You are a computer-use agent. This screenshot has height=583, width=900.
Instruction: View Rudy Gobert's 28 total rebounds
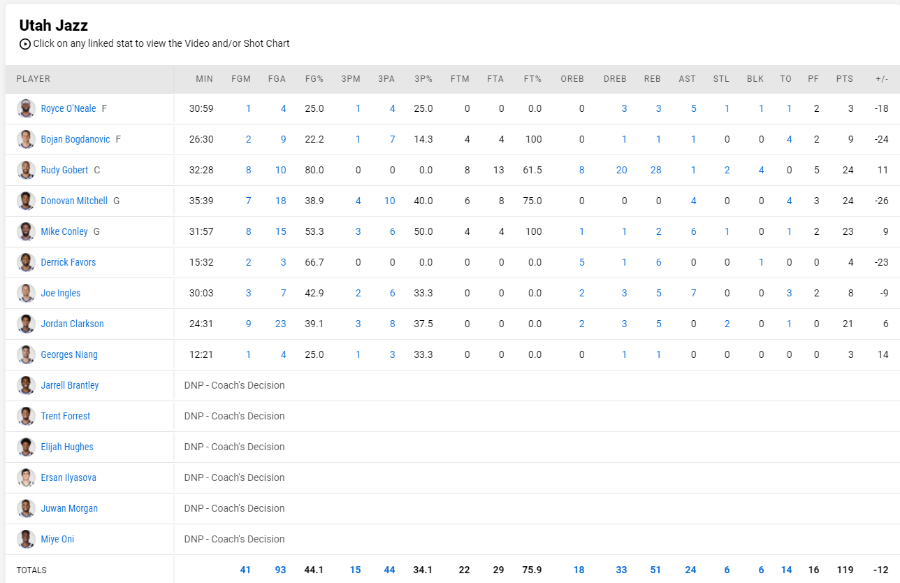655,170
